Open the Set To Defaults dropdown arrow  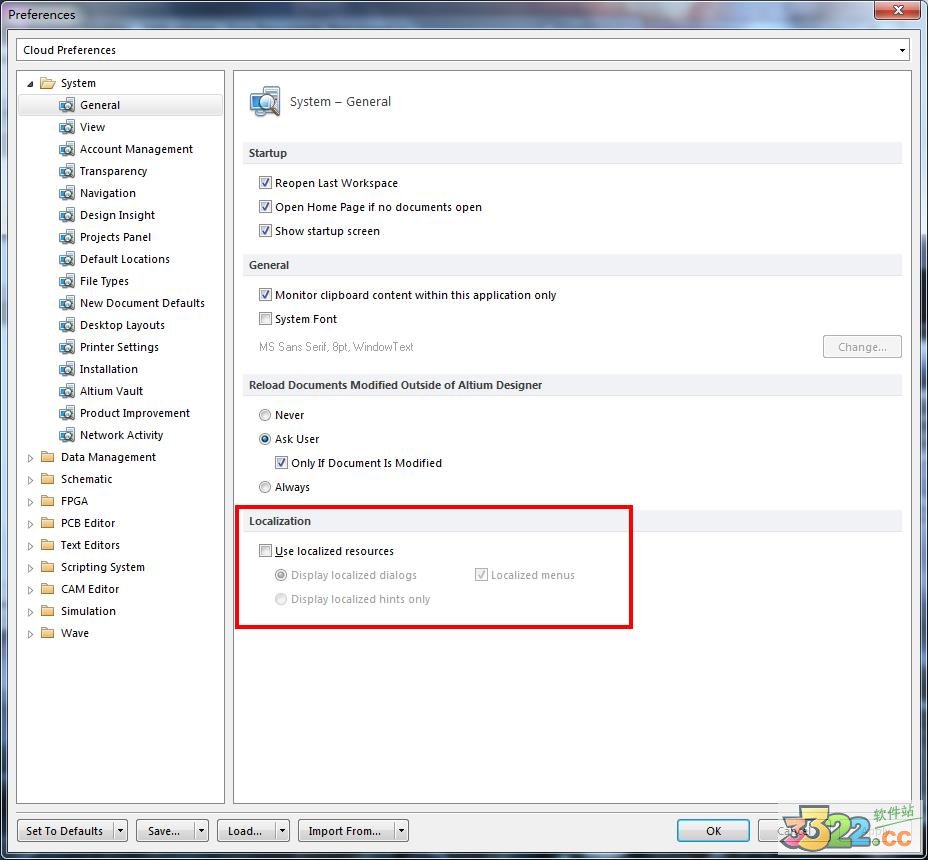120,831
